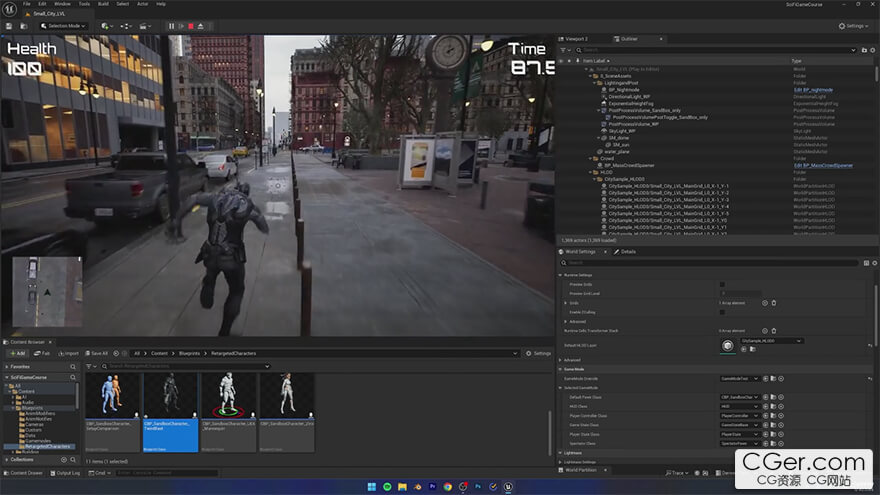Open the HUD Class dropdown
880x495 pixels.
click(x=741, y=406)
